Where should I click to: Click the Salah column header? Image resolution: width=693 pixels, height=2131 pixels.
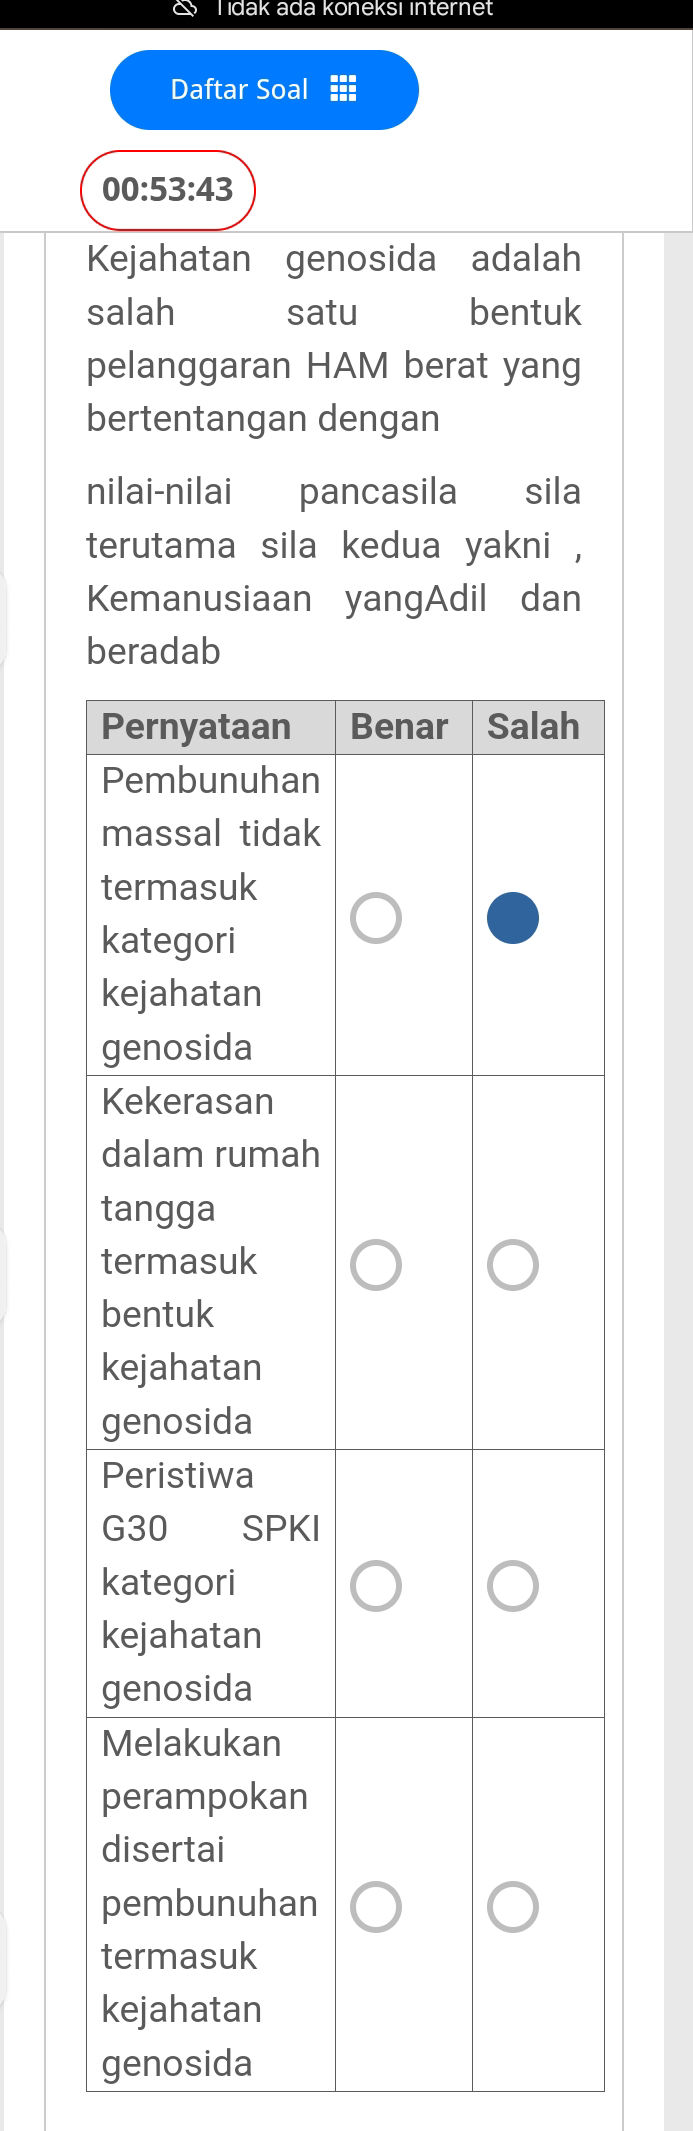(x=536, y=727)
